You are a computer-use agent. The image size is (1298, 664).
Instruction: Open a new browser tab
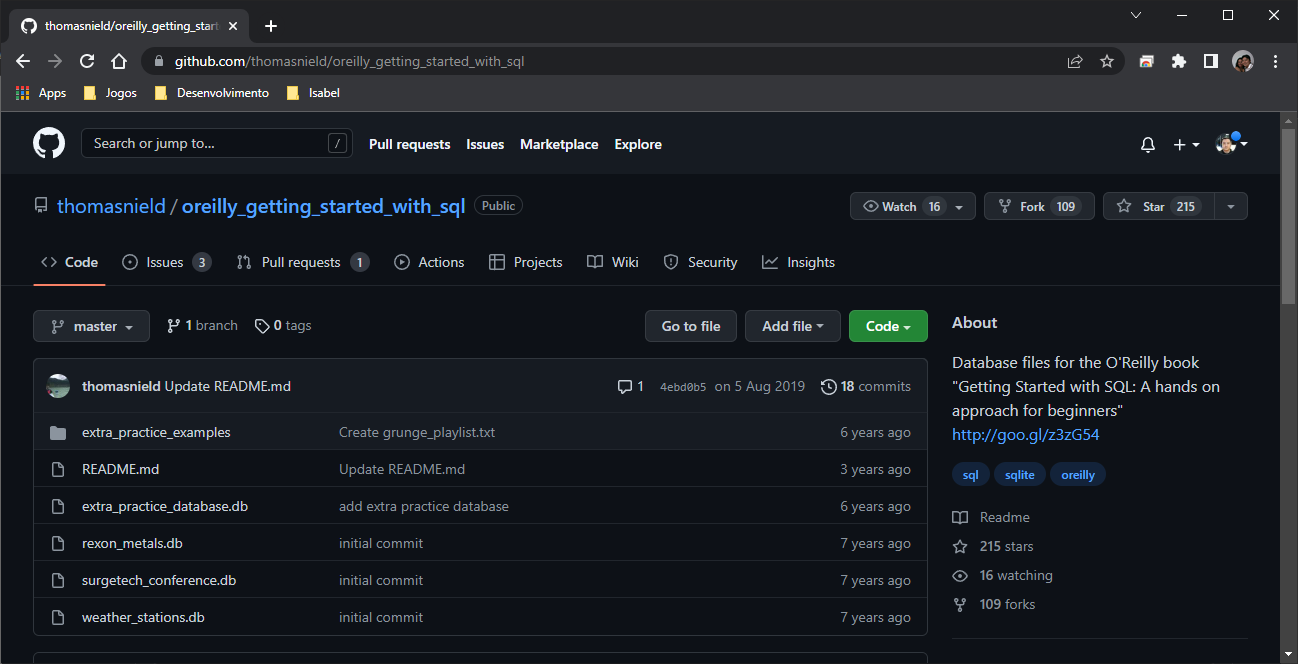pyautogui.click(x=271, y=26)
